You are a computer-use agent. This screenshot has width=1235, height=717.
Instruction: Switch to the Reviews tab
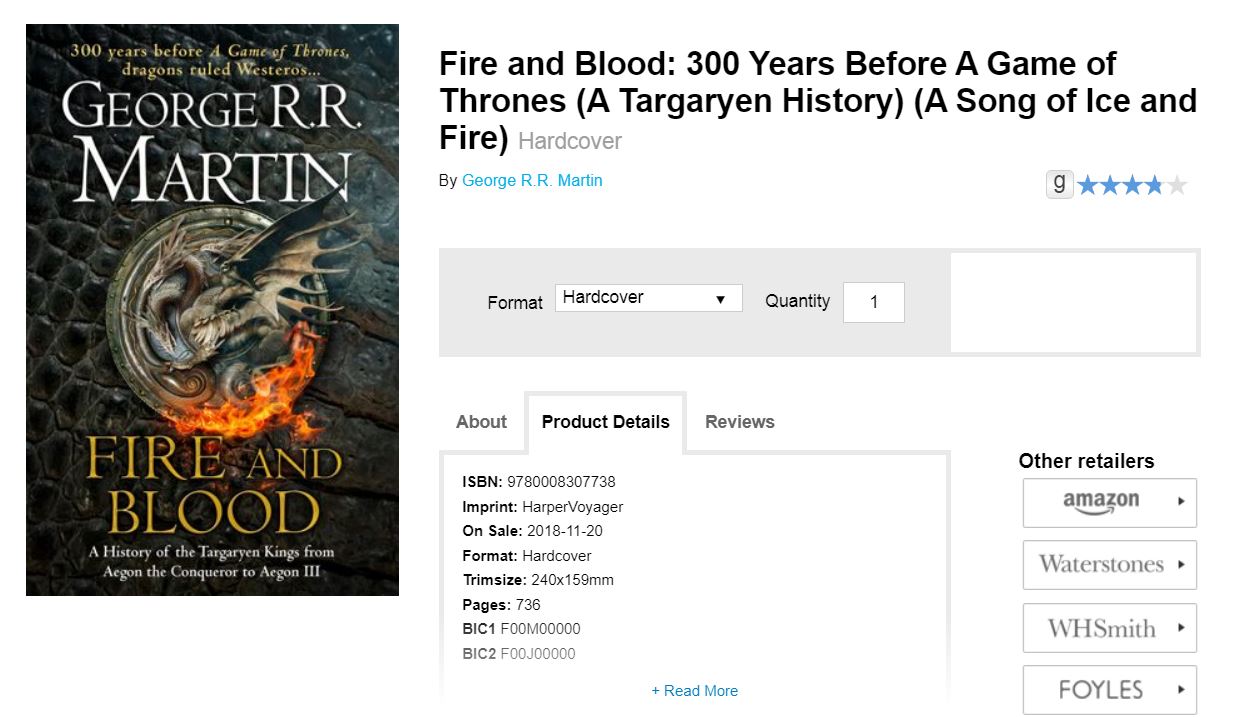coord(740,422)
